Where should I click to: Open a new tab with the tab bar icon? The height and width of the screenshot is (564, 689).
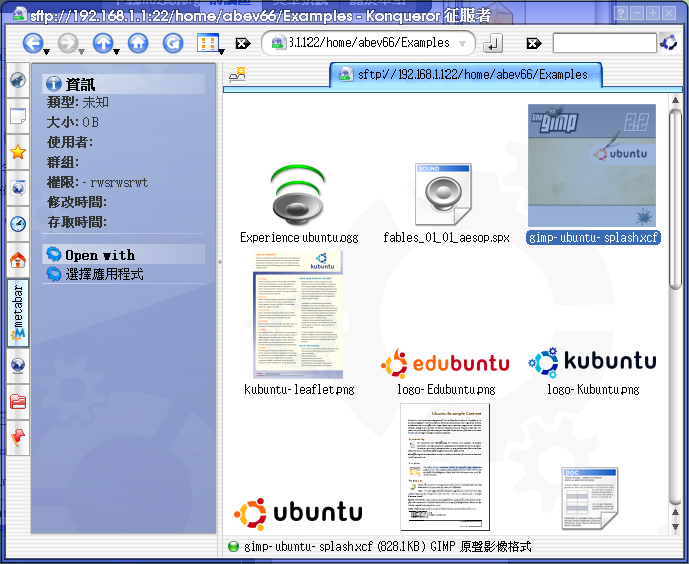(x=237, y=74)
